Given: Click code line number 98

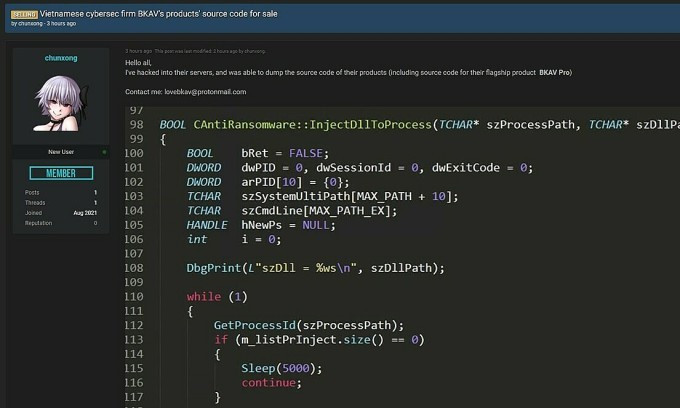Looking at the screenshot, I should click(x=136, y=124).
